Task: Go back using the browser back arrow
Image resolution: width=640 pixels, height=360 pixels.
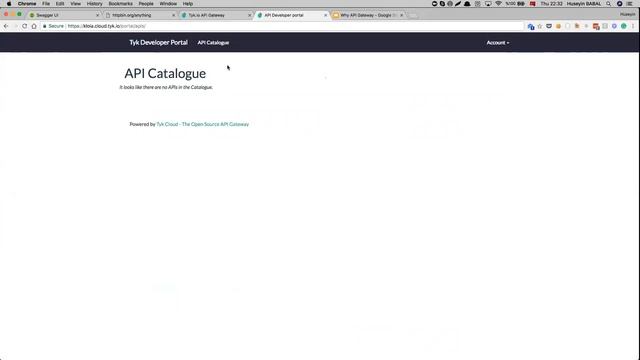Action: tap(6, 26)
